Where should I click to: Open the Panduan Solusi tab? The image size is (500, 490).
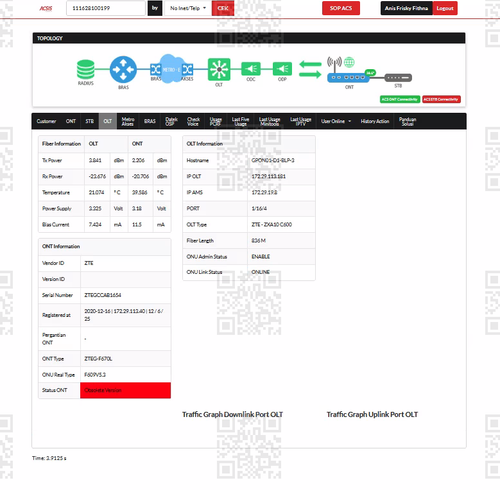click(407, 121)
